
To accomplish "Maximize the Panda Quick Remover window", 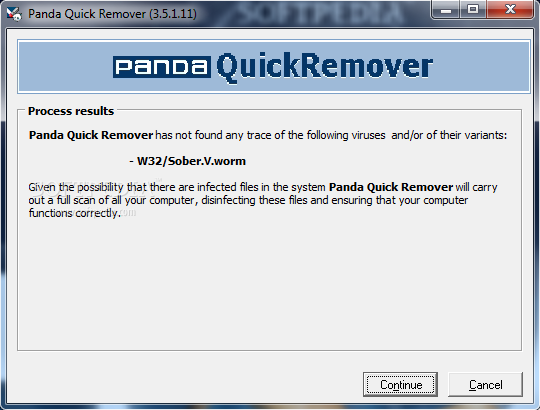I will point(473,9).
